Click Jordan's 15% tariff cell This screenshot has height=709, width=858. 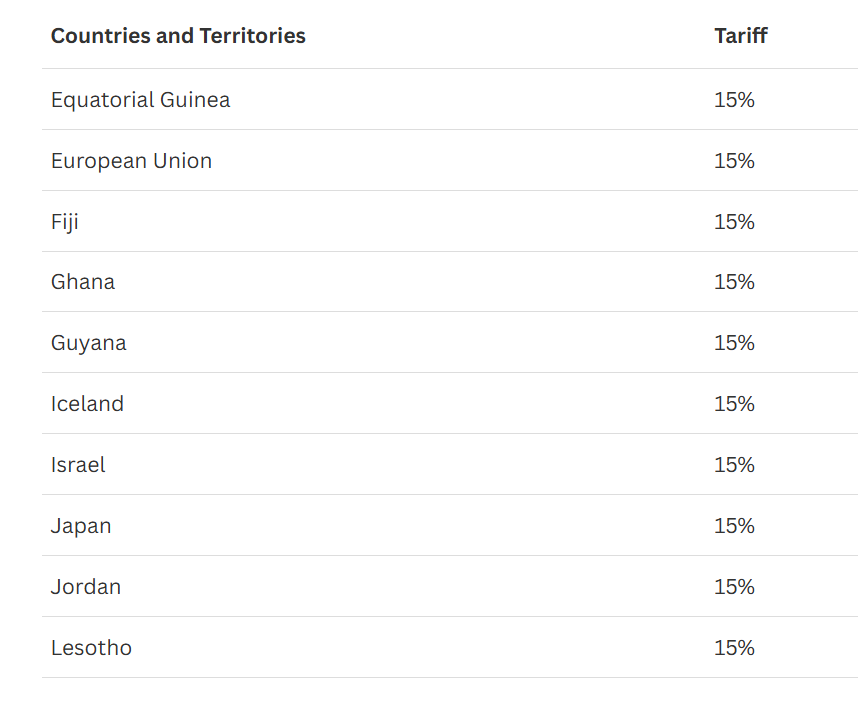pyautogui.click(x=734, y=587)
